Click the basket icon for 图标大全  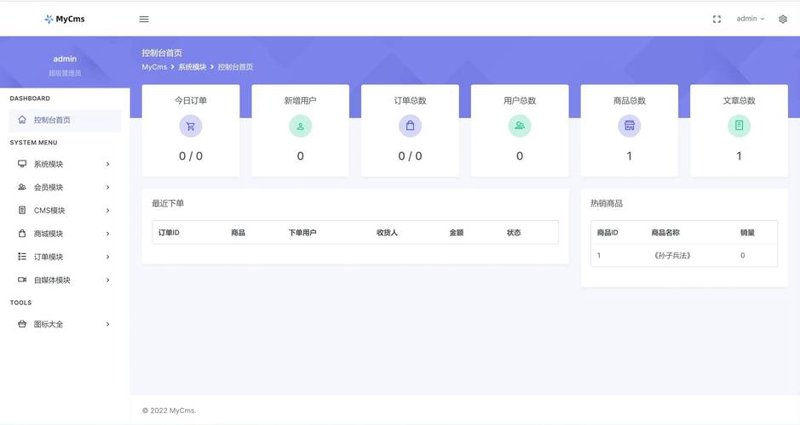(22, 324)
